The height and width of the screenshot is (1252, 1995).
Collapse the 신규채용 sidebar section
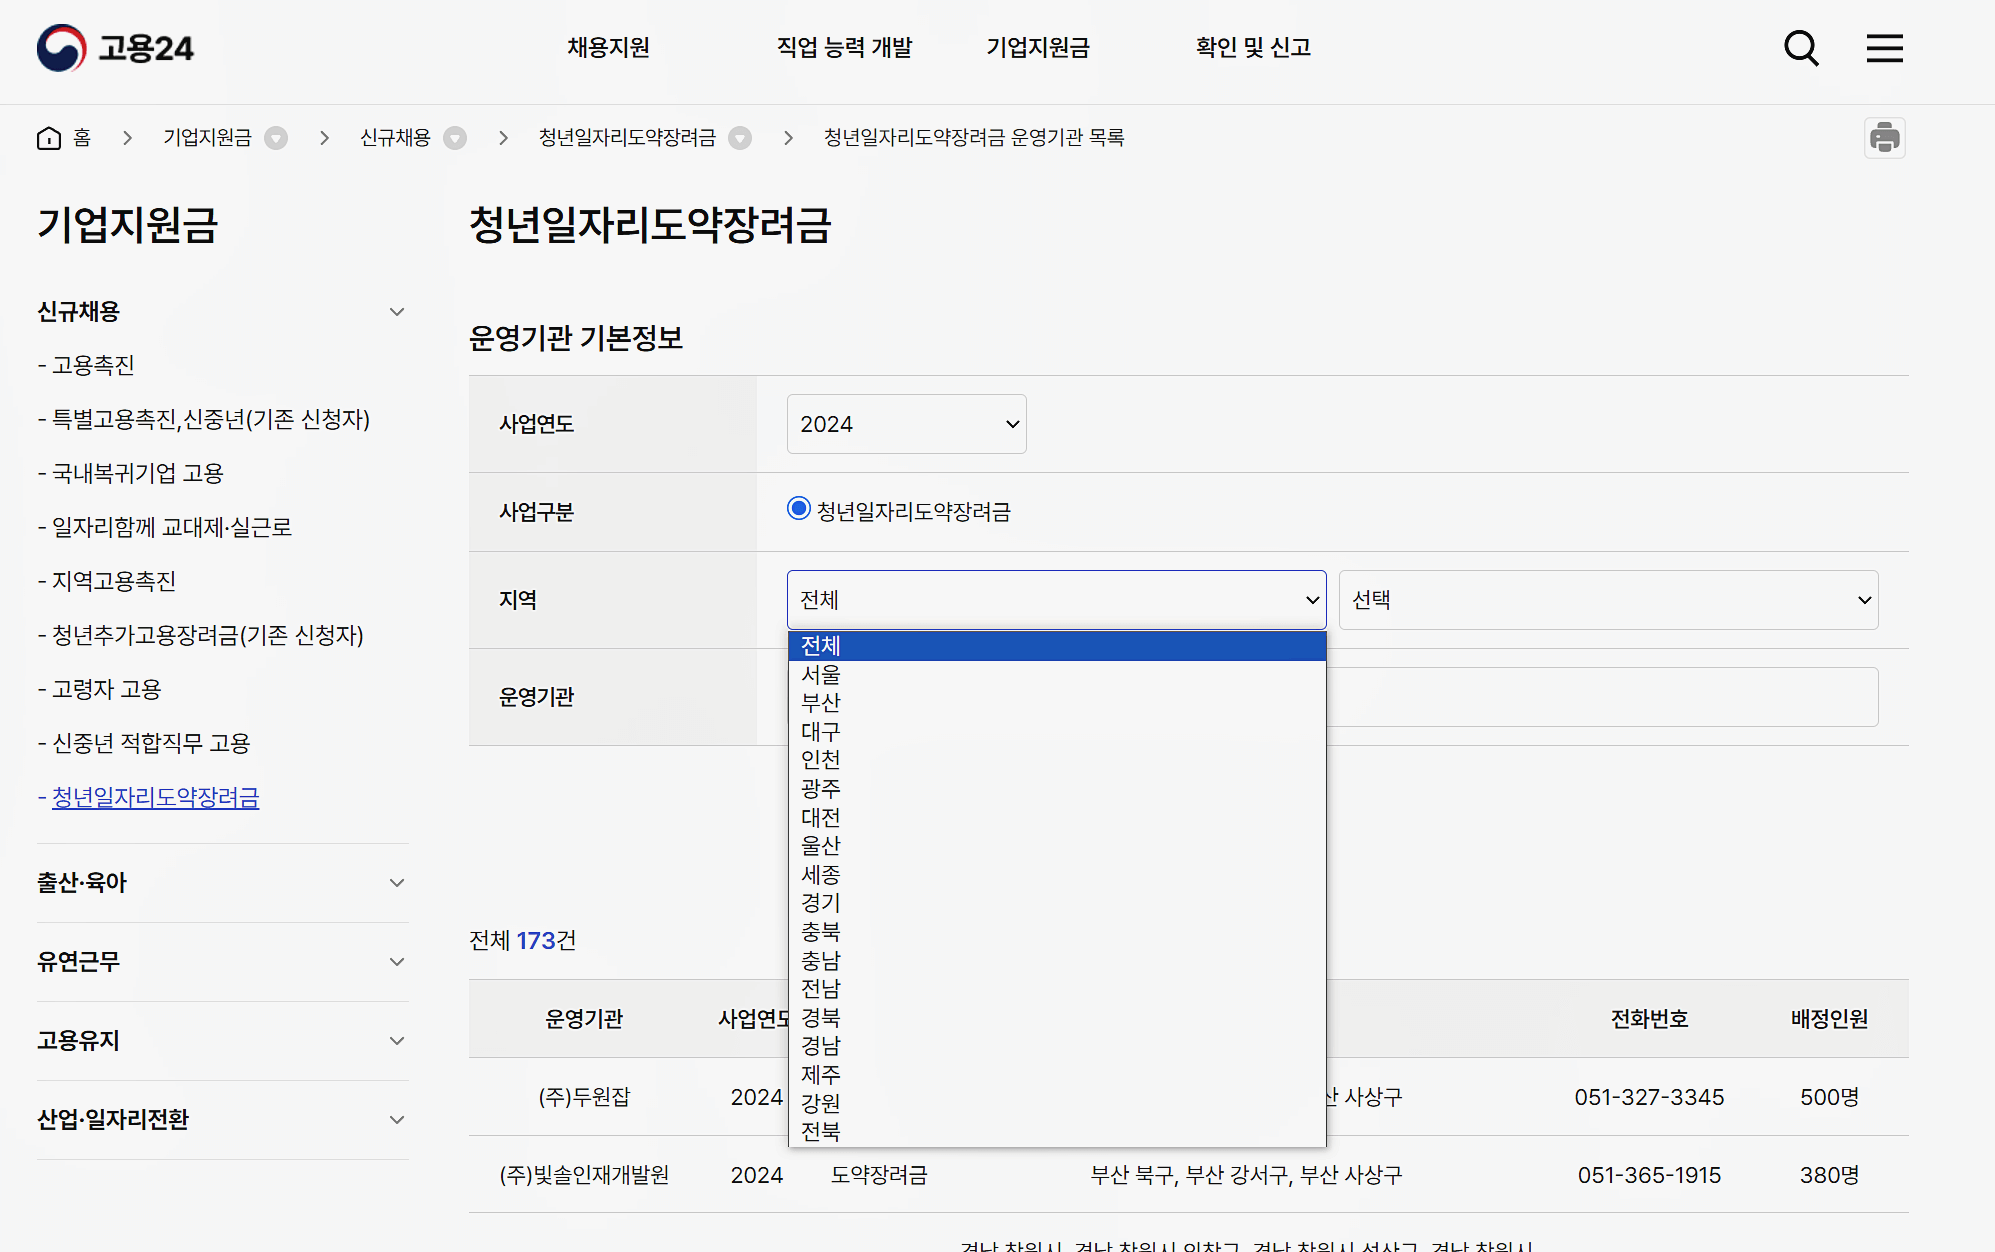(x=397, y=311)
